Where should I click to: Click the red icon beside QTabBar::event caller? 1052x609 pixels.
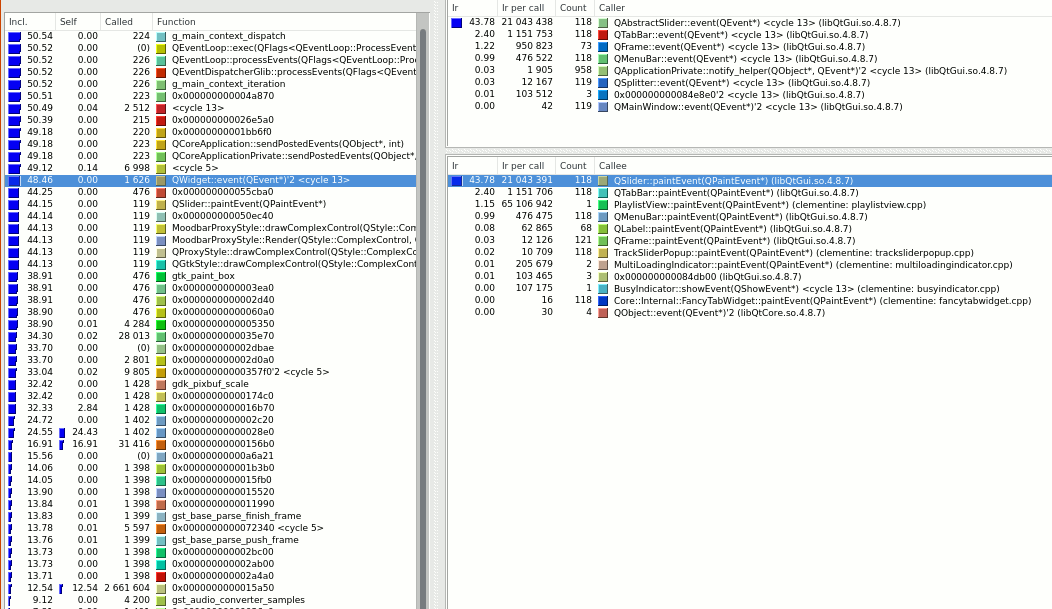coord(603,35)
